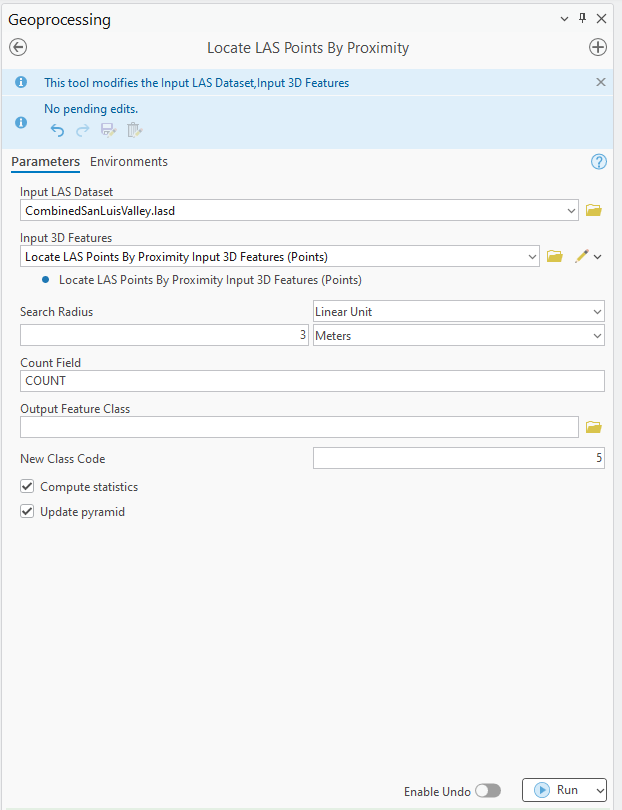Browse for the Output Feature Class folder
This screenshot has width=622, height=810.
click(x=593, y=427)
